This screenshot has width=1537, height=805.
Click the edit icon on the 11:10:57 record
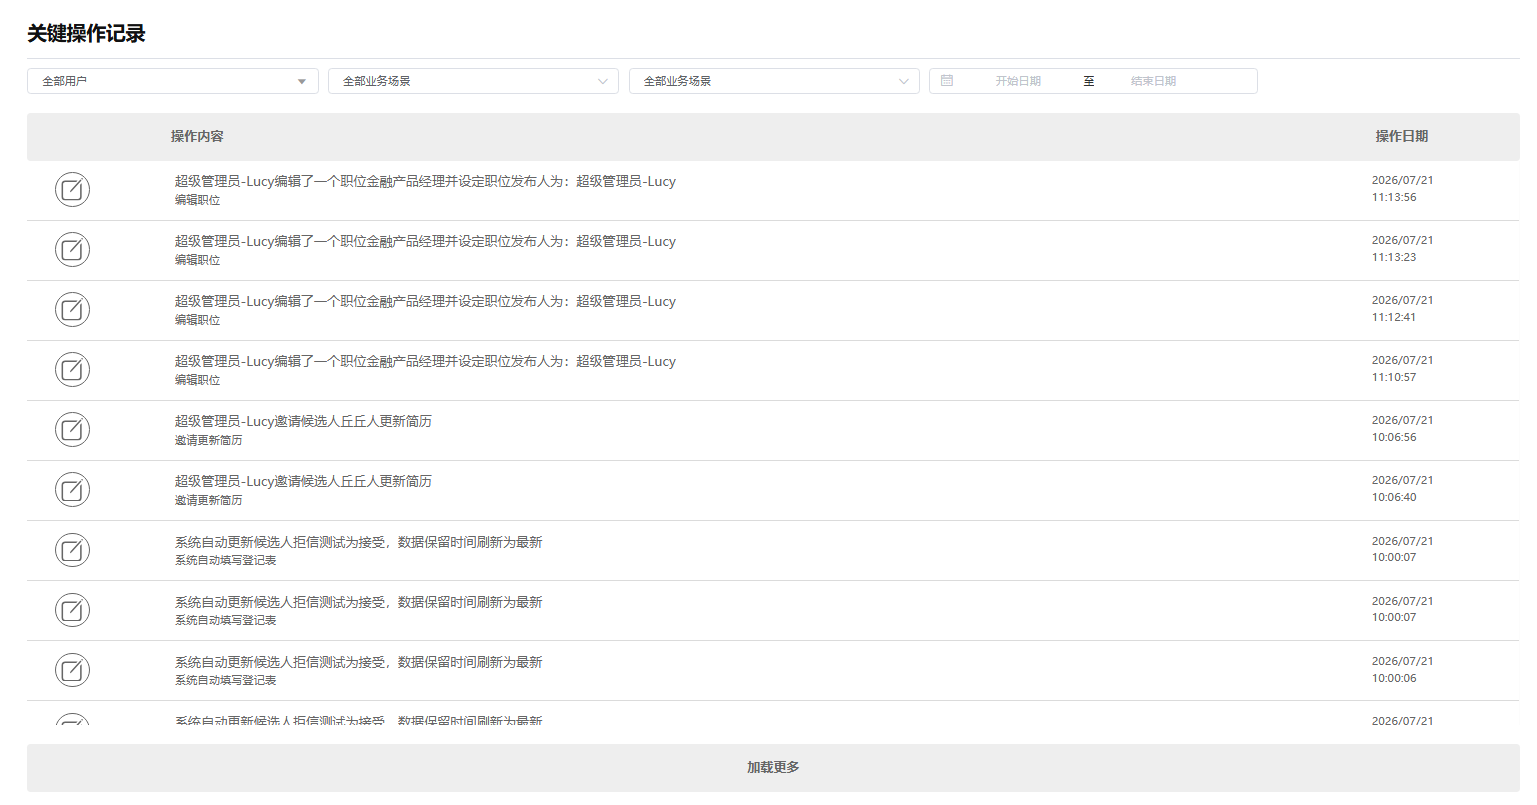pos(72,369)
